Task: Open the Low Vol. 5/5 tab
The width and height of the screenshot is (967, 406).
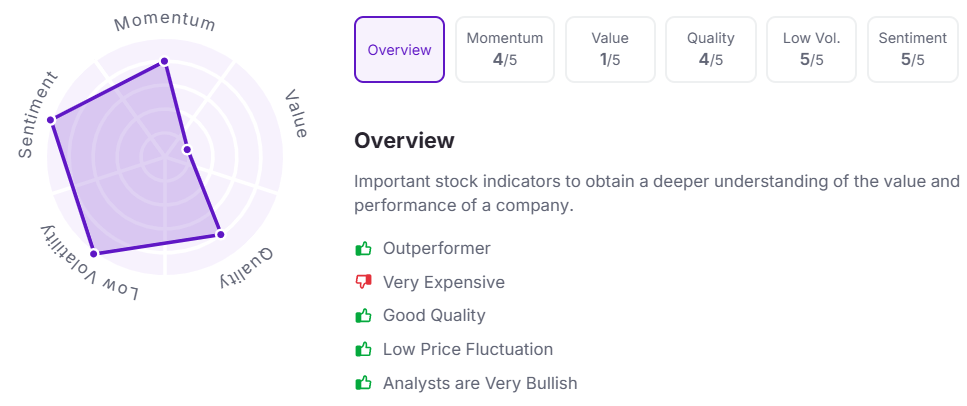Action: (x=812, y=49)
